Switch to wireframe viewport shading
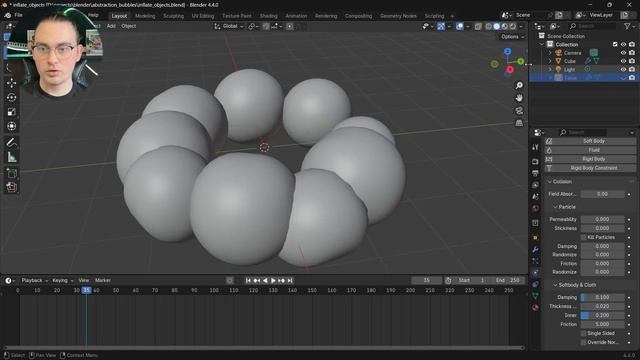 click(x=489, y=26)
